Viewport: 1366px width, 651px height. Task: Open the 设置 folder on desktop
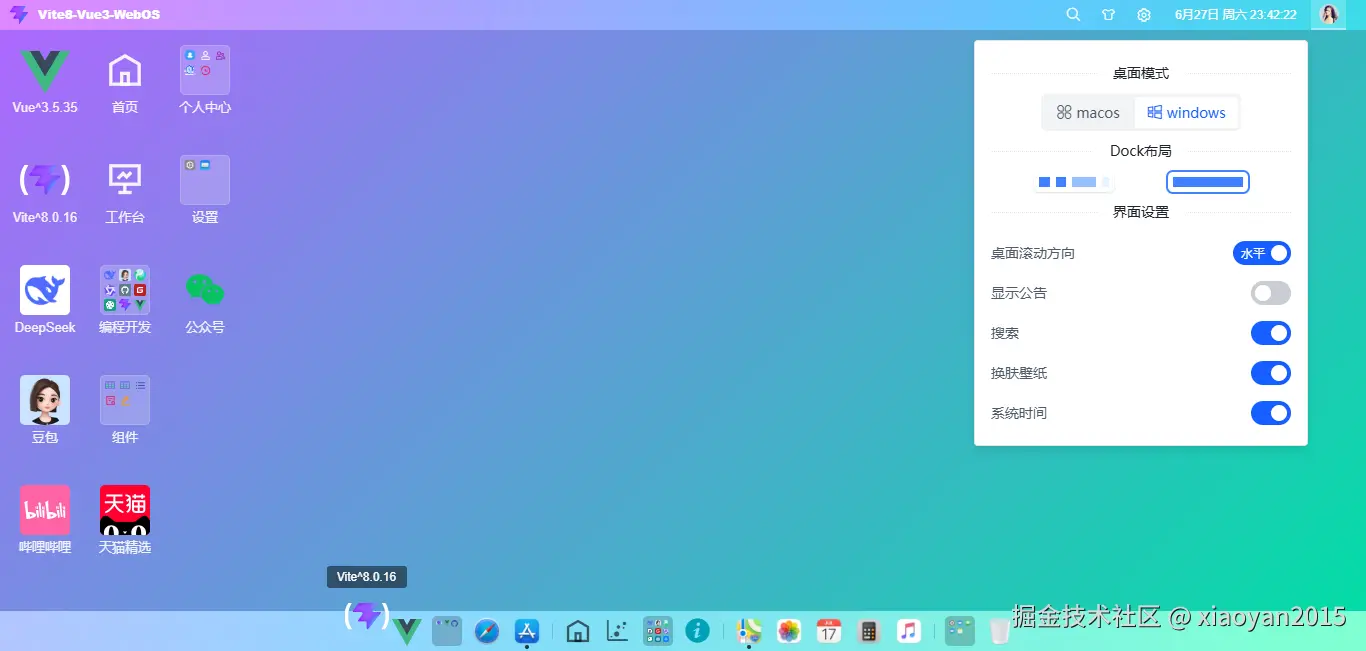[x=205, y=181]
